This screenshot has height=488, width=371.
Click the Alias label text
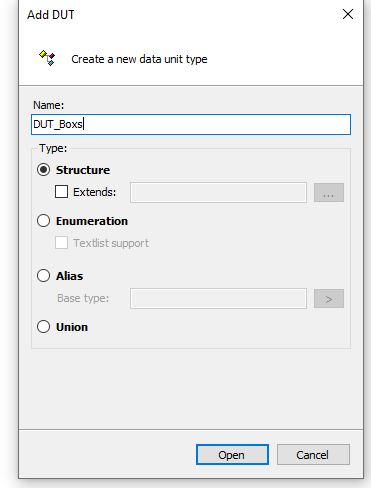(70, 276)
